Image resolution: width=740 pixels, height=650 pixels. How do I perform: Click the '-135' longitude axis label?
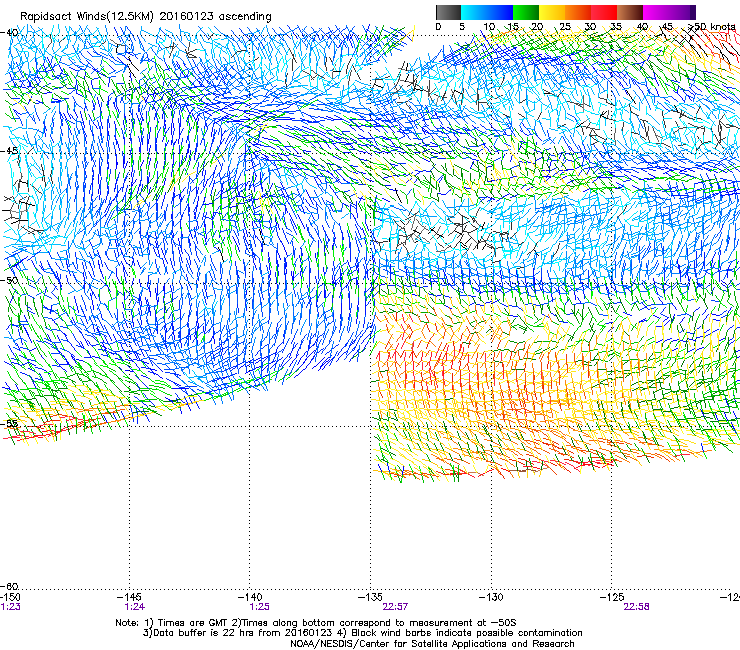pyautogui.click(x=370, y=597)
